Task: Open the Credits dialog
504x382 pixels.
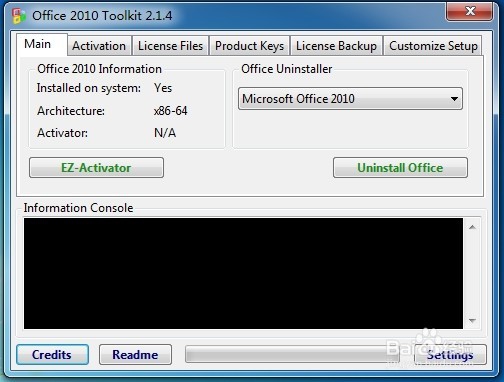Action: [52, 355]
